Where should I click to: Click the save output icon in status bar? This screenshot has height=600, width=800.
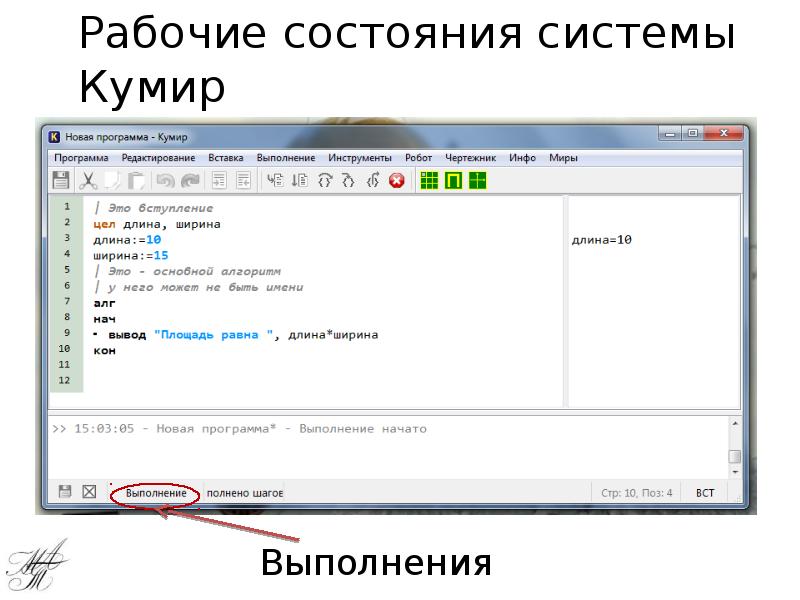pyautogui.click(x=65, y=492)
